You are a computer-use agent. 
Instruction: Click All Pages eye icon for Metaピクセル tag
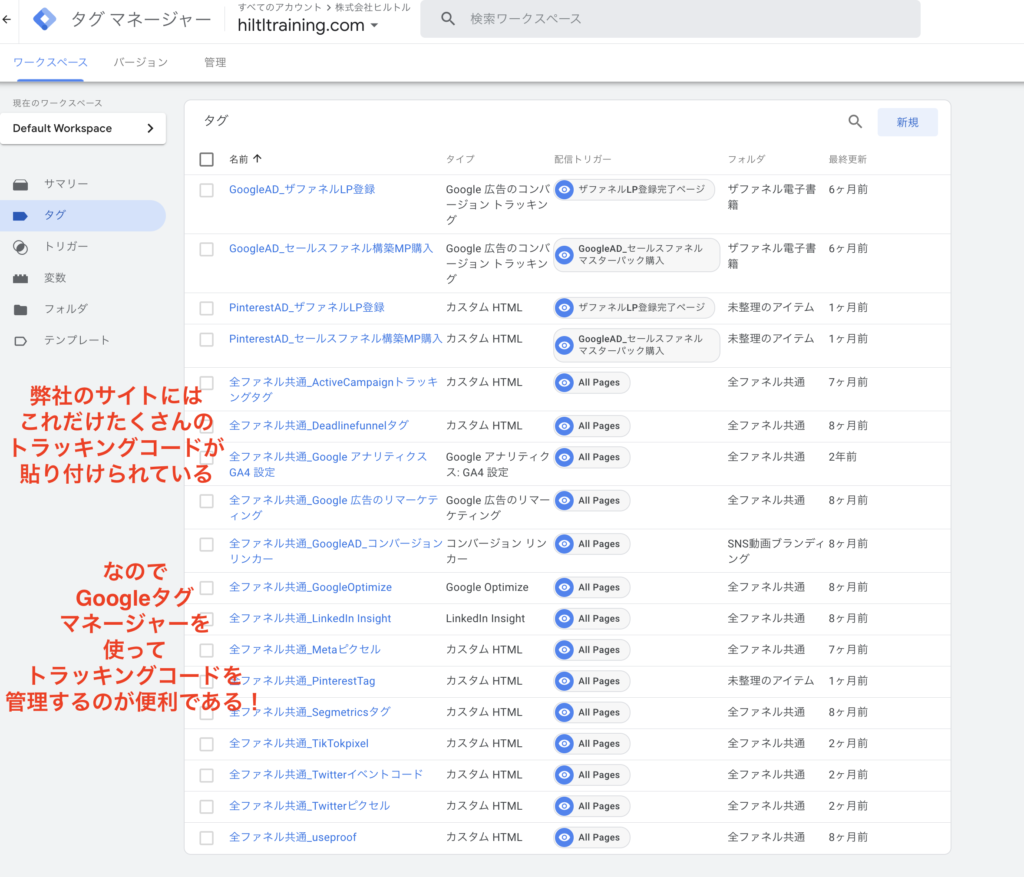pos(564,650)
